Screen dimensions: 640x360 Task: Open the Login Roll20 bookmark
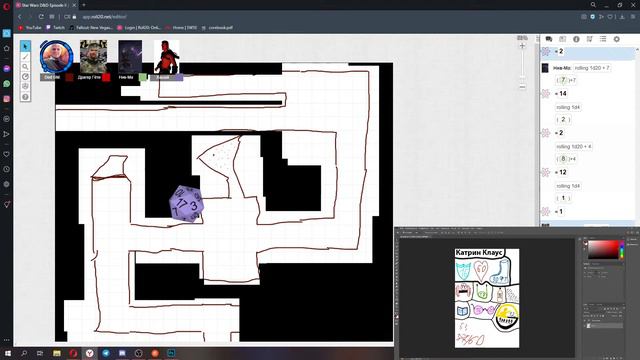[139, 28]
